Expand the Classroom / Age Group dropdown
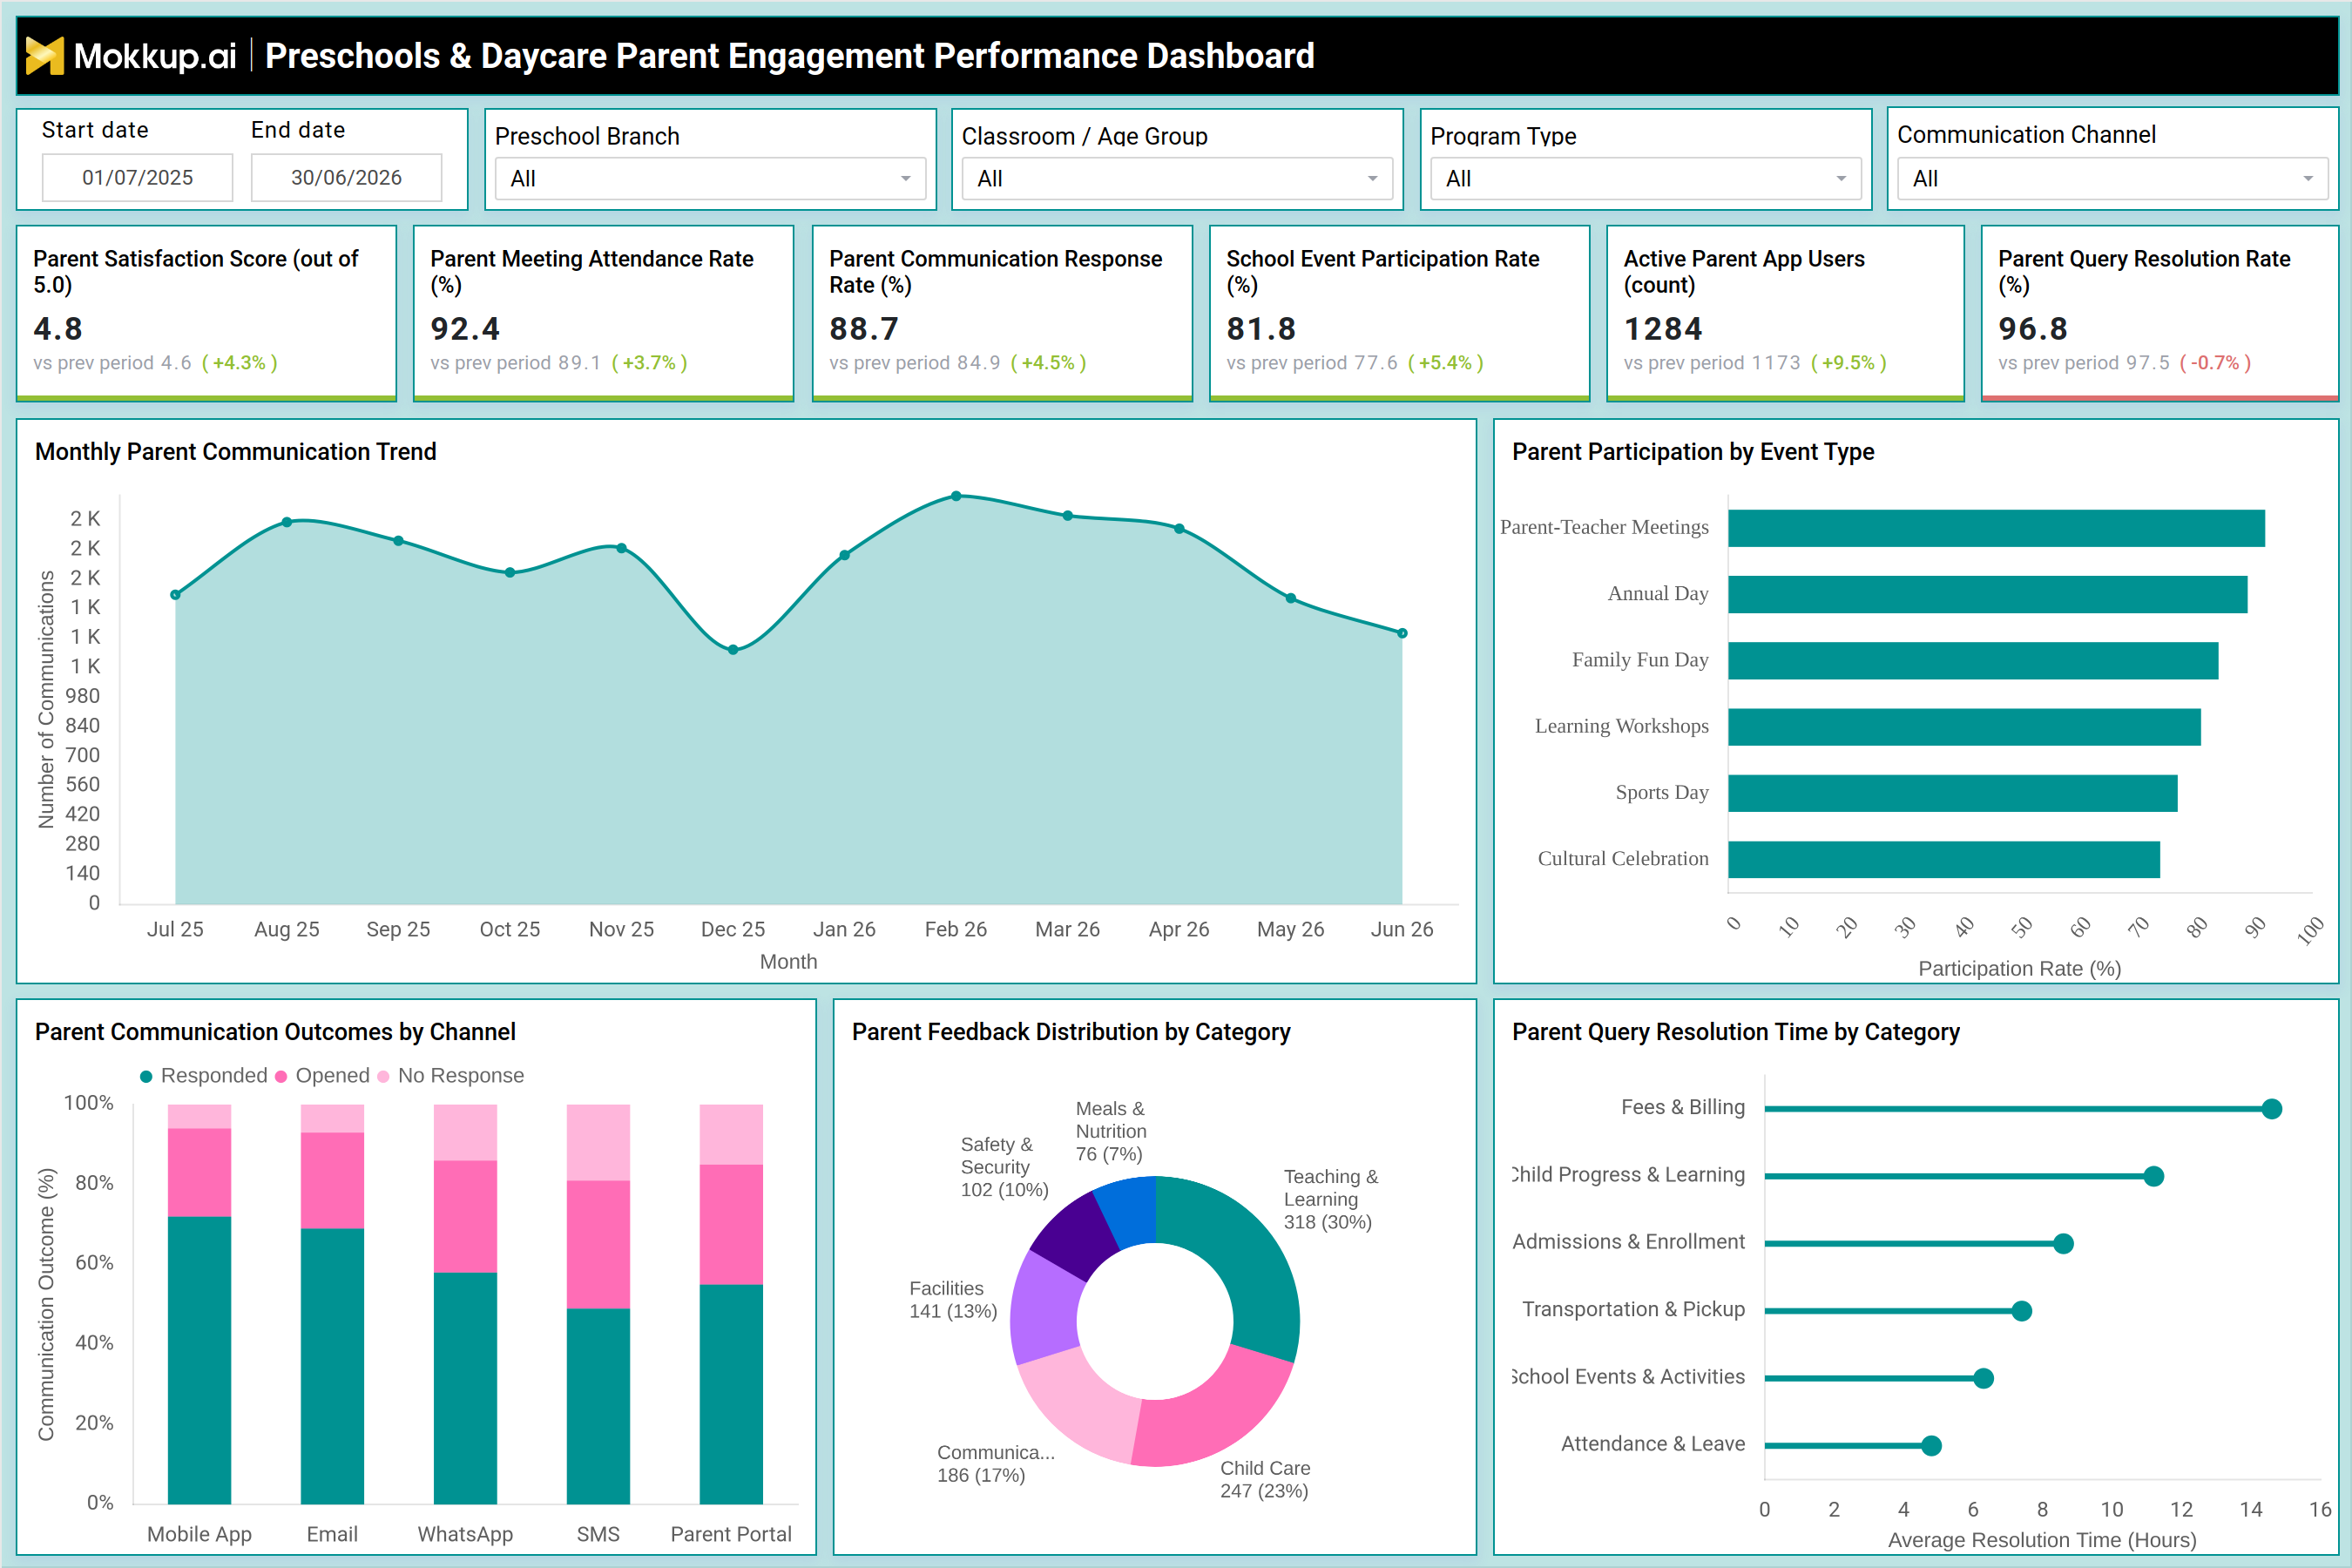 click(x=1177, y=179)
